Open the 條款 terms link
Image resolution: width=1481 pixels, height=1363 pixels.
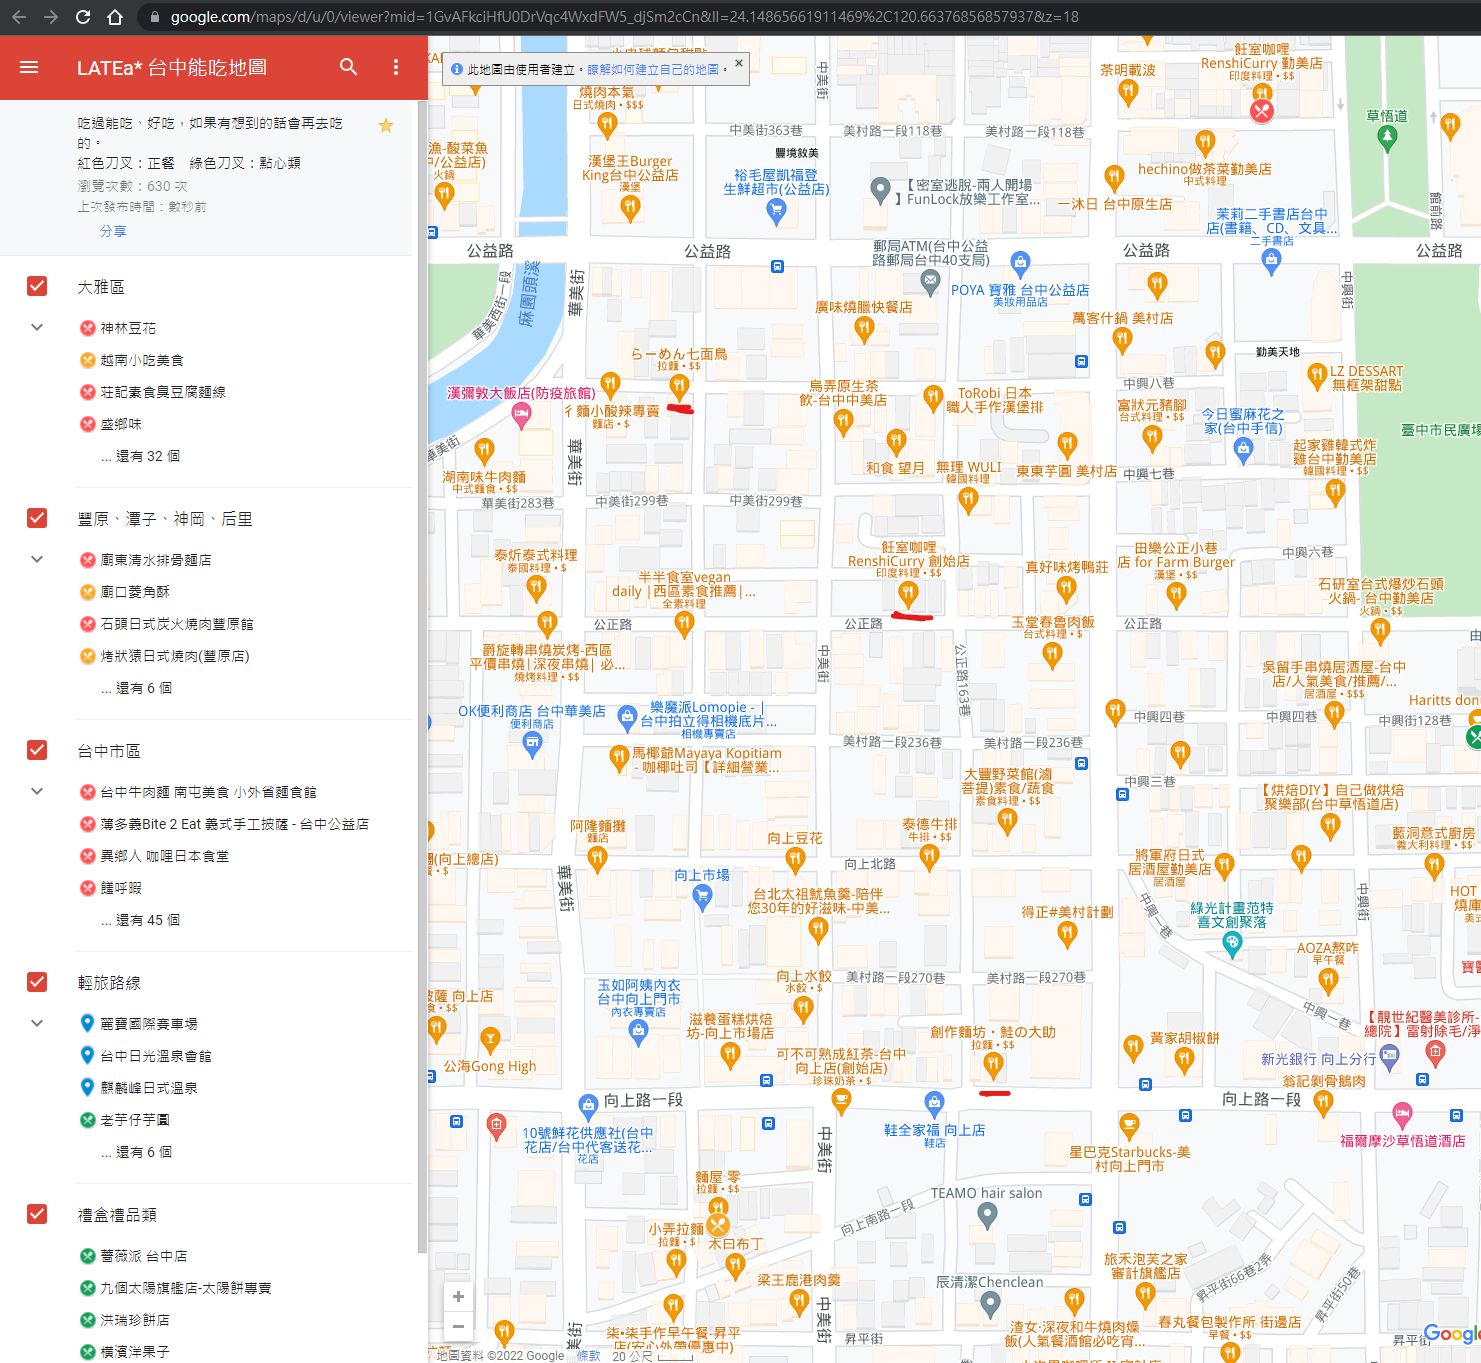[589, 1356]
